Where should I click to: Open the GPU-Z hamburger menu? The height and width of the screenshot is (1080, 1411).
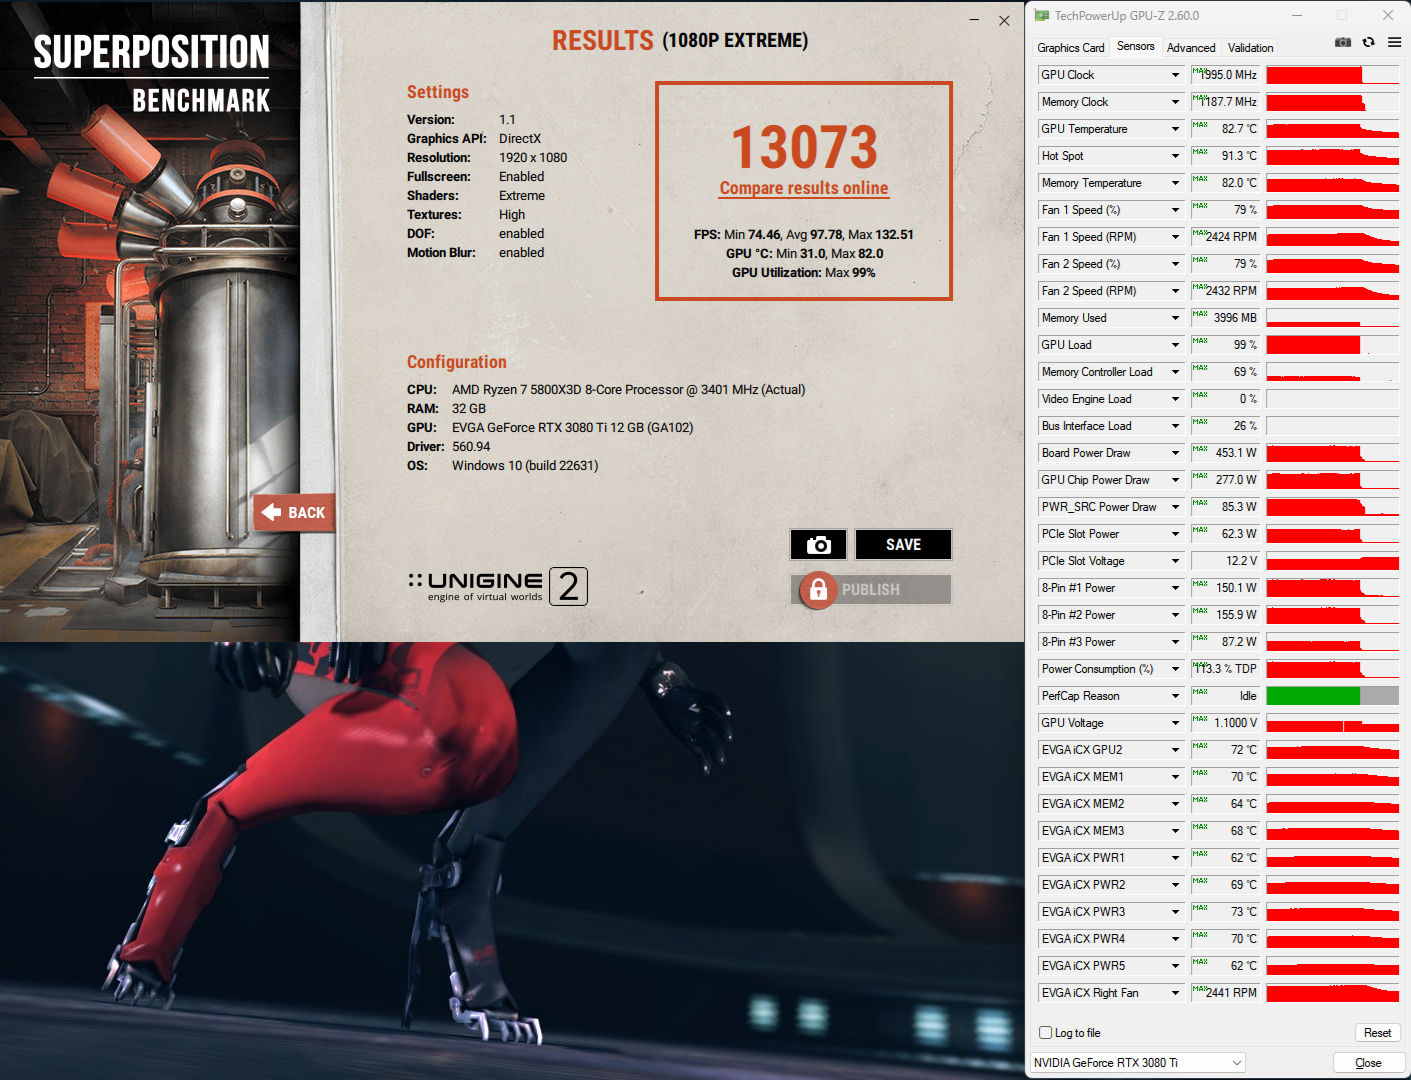pyautogui.click(x=1394, y=42)
